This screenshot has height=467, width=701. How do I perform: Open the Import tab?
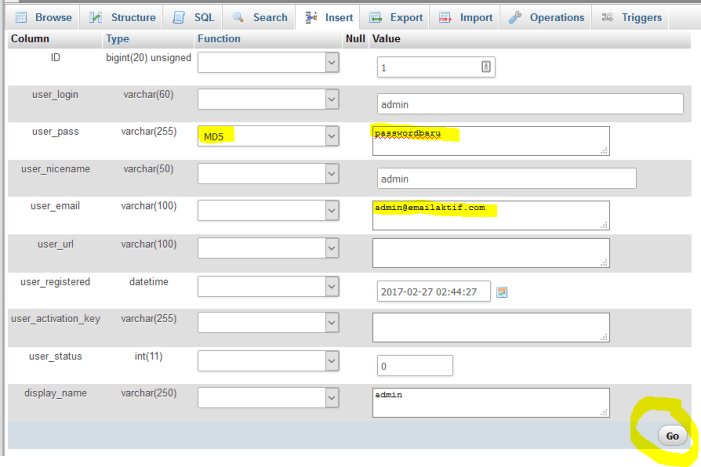pyautogui.click(x=466, y=17)
